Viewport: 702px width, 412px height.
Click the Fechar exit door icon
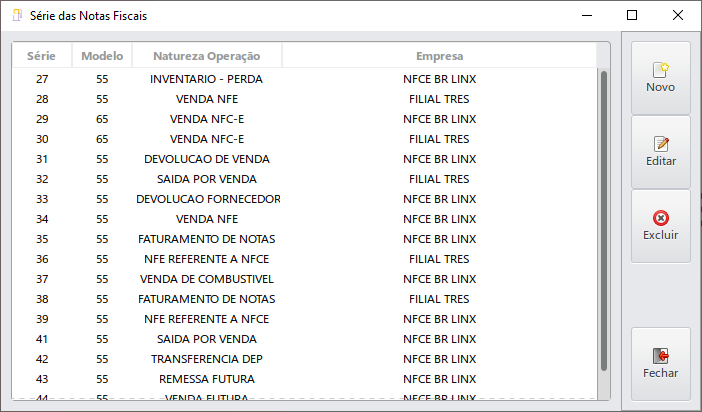660,355
